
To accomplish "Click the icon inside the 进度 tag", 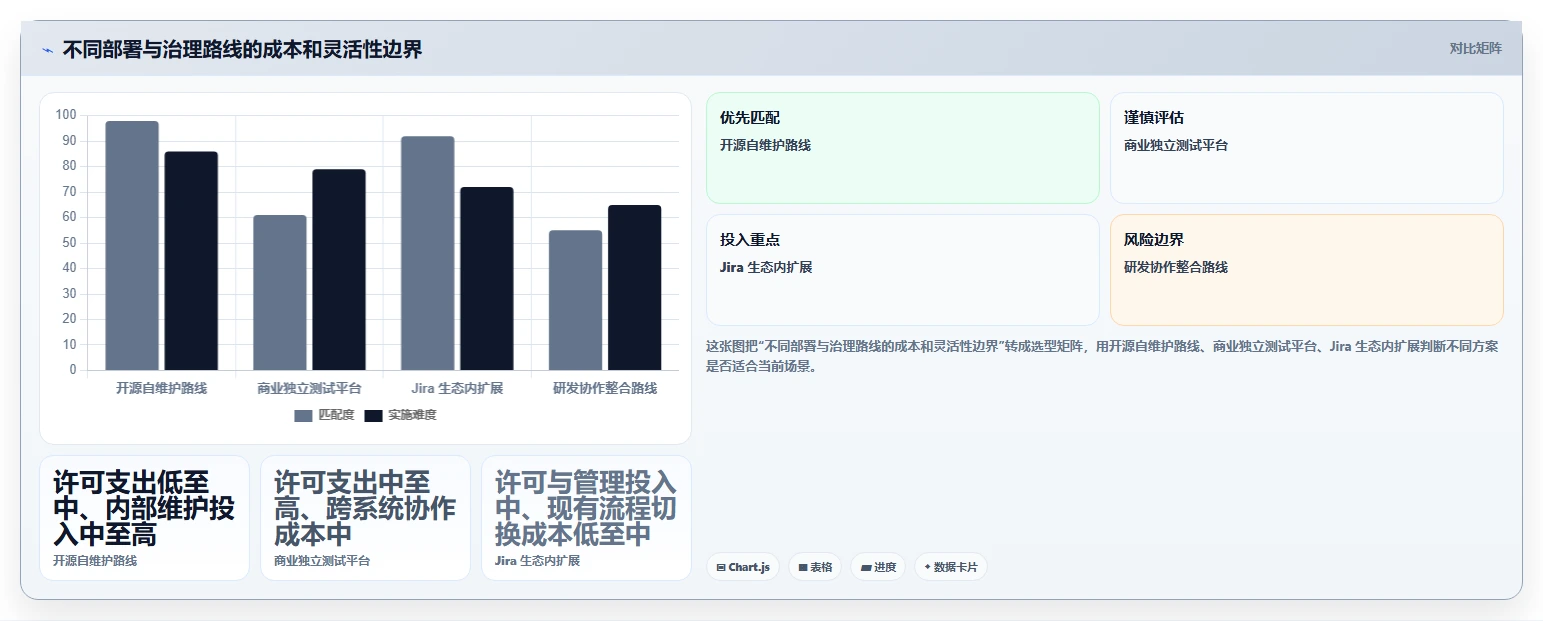I will tap(865, 568).
